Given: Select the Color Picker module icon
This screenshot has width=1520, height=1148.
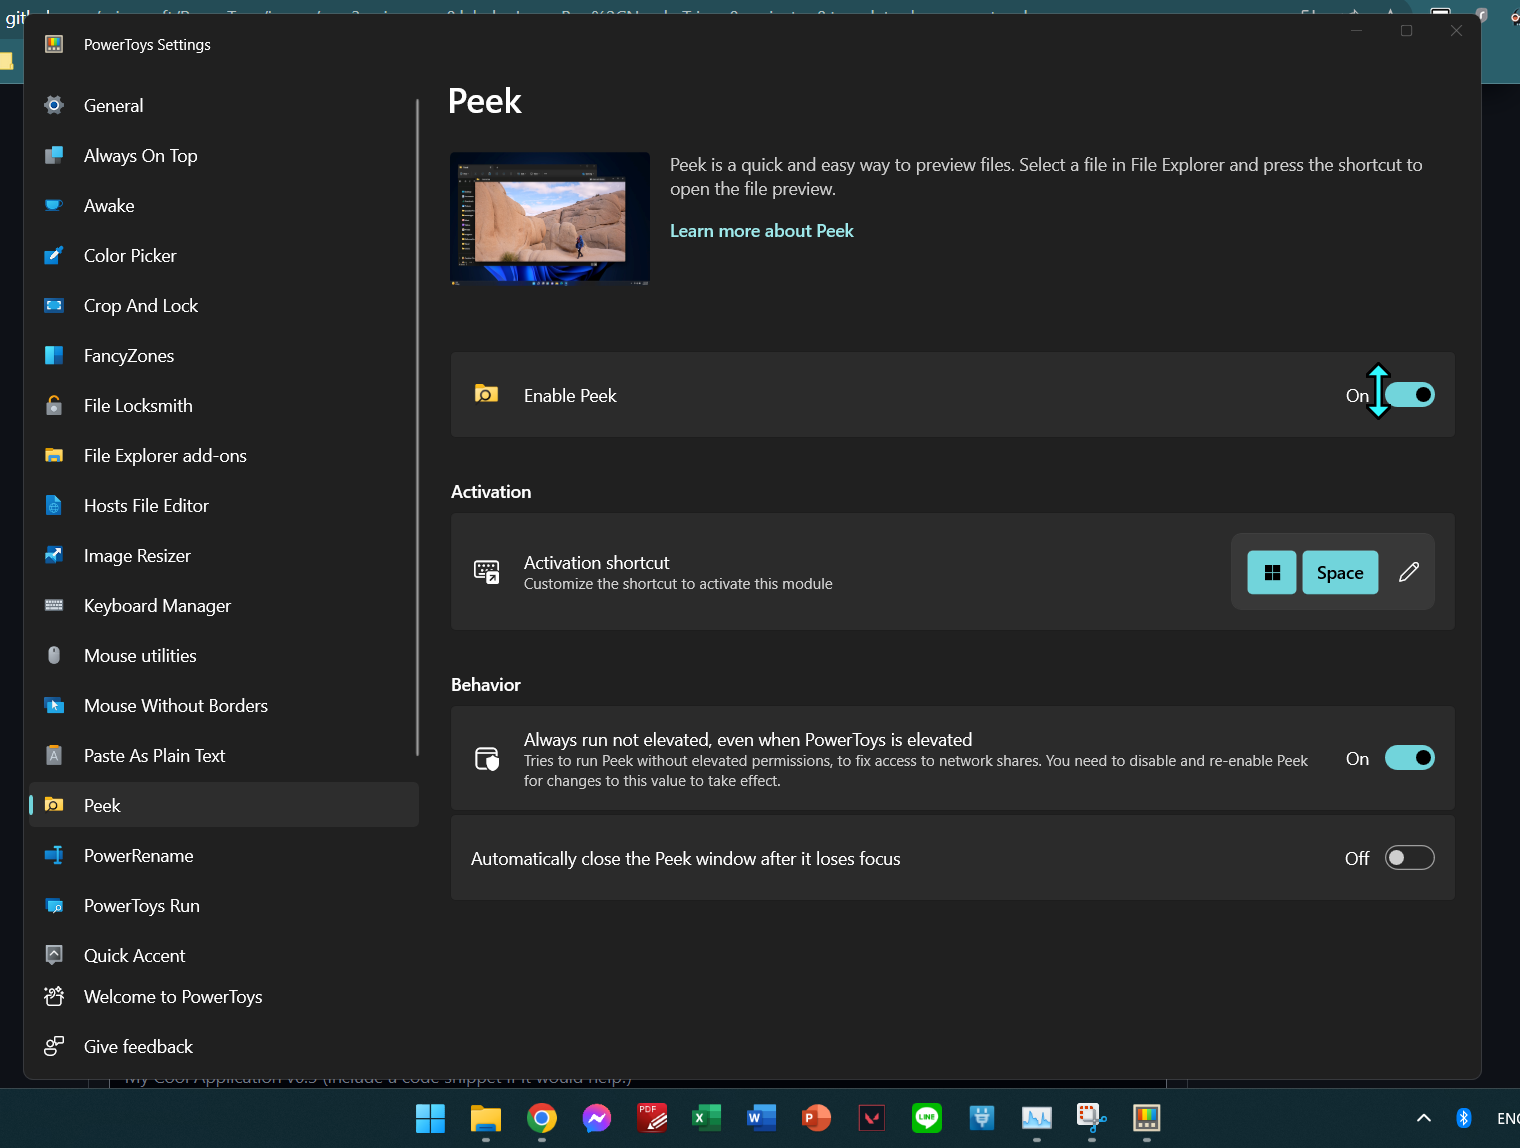Looking at the screenshot, I should [53, 255].
